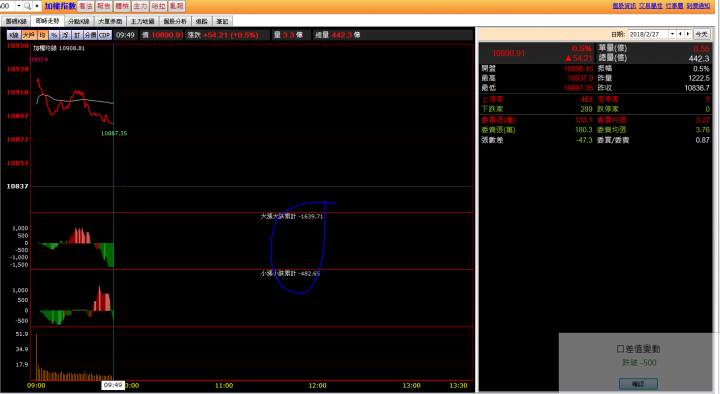Switch to the 筆記 tab
Screen dimensions: 720x394
coord(222,21)
